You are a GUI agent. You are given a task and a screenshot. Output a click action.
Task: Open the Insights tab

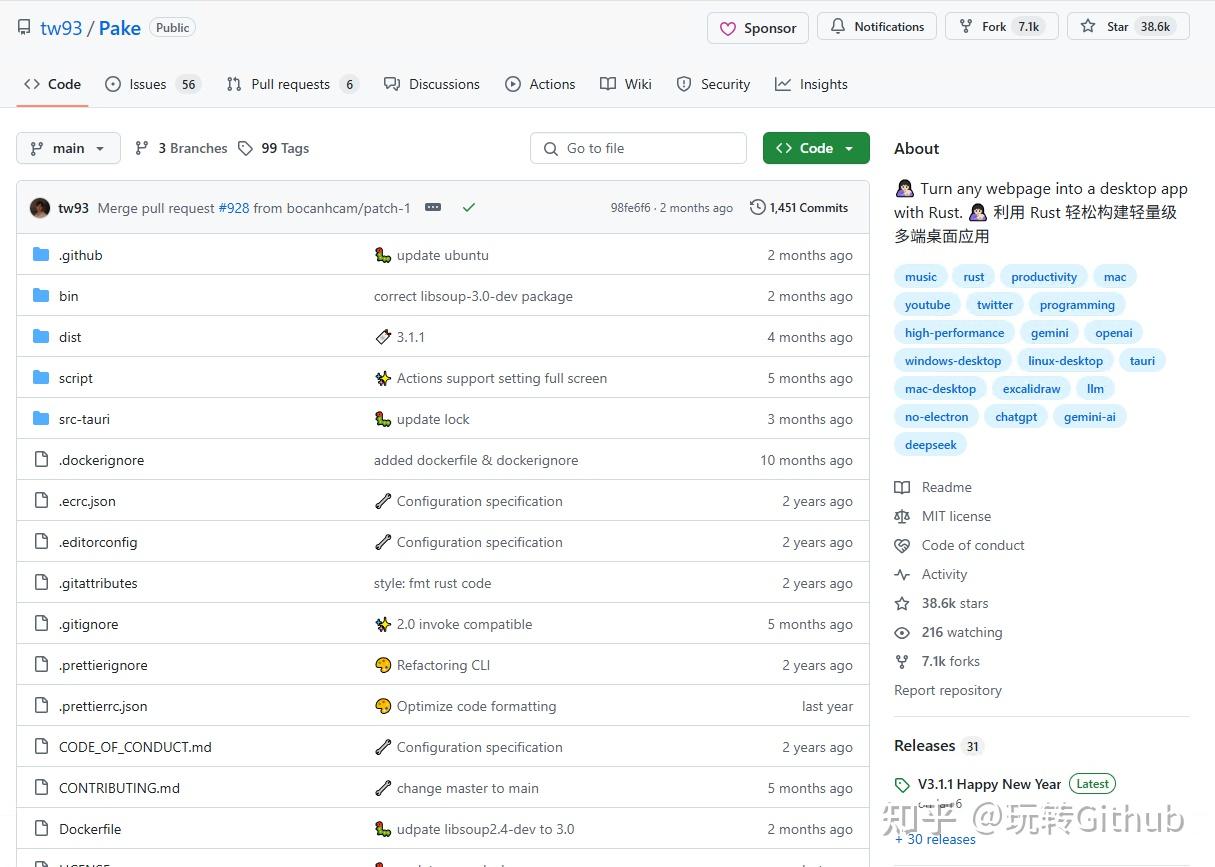[x=811, y=84]
